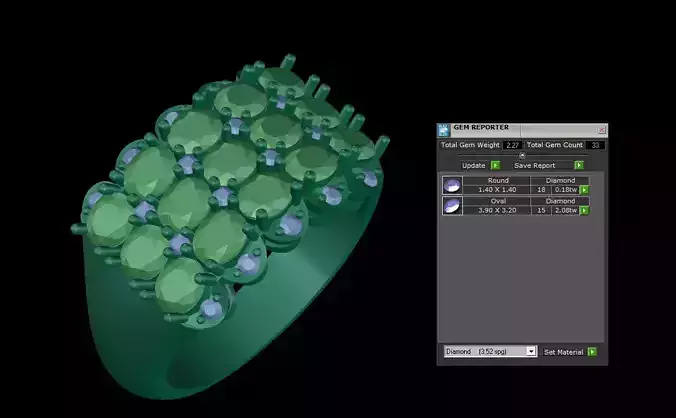Viewport: 676px width, 418px height.
Task: Click green arrow on the 2.08tw row
Action: tap(584, 210)
